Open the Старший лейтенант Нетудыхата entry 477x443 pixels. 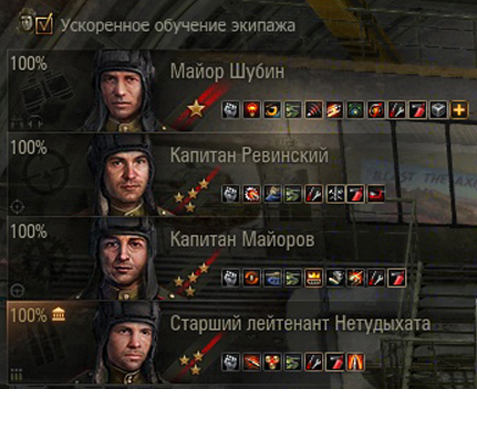(242, 343)
